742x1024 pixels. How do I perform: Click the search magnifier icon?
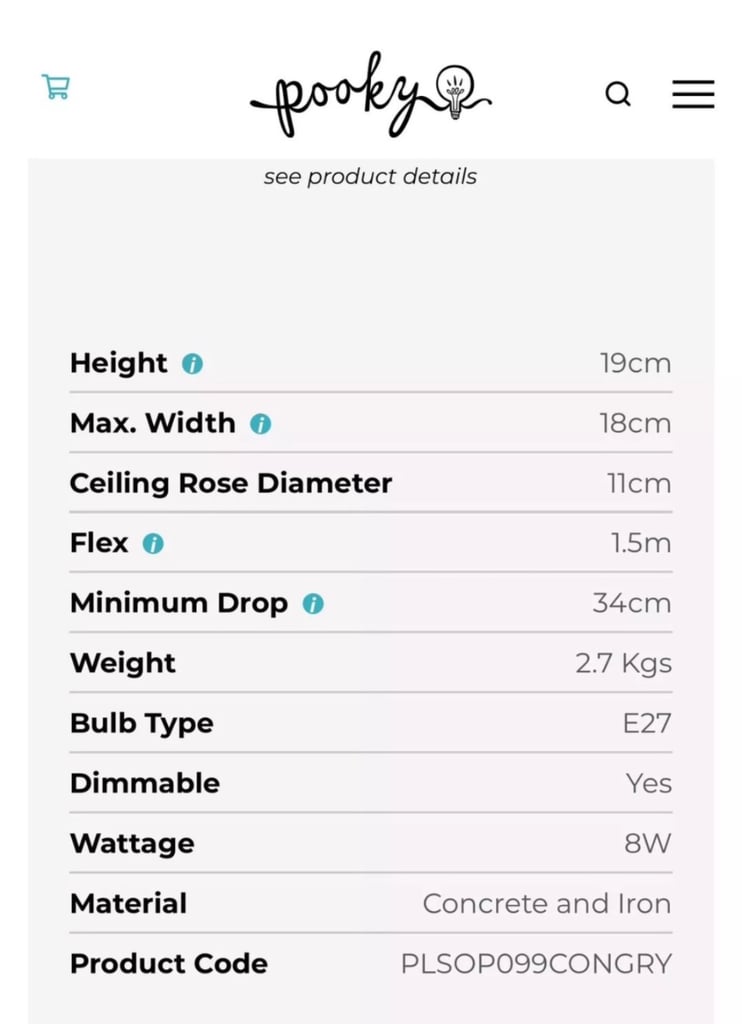coord(618,94)
